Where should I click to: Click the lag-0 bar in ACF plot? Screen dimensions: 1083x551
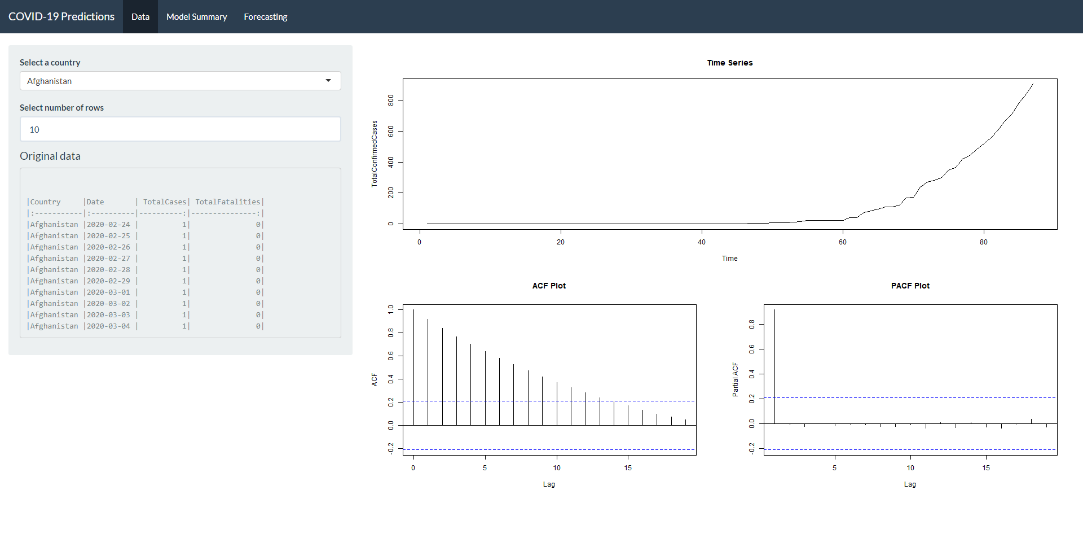[413, 366]
